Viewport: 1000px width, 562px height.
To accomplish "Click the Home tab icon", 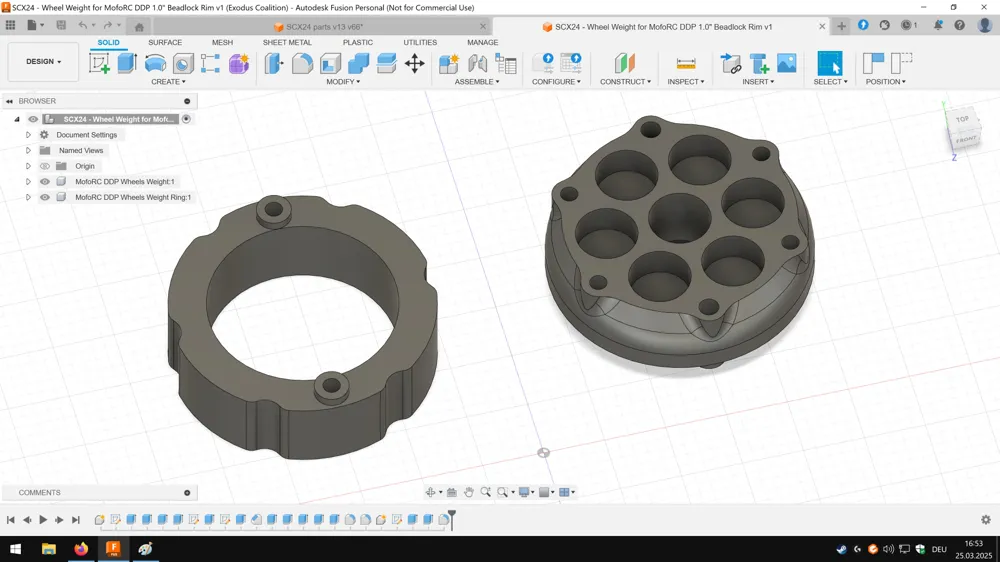I will tap(139, 27).
